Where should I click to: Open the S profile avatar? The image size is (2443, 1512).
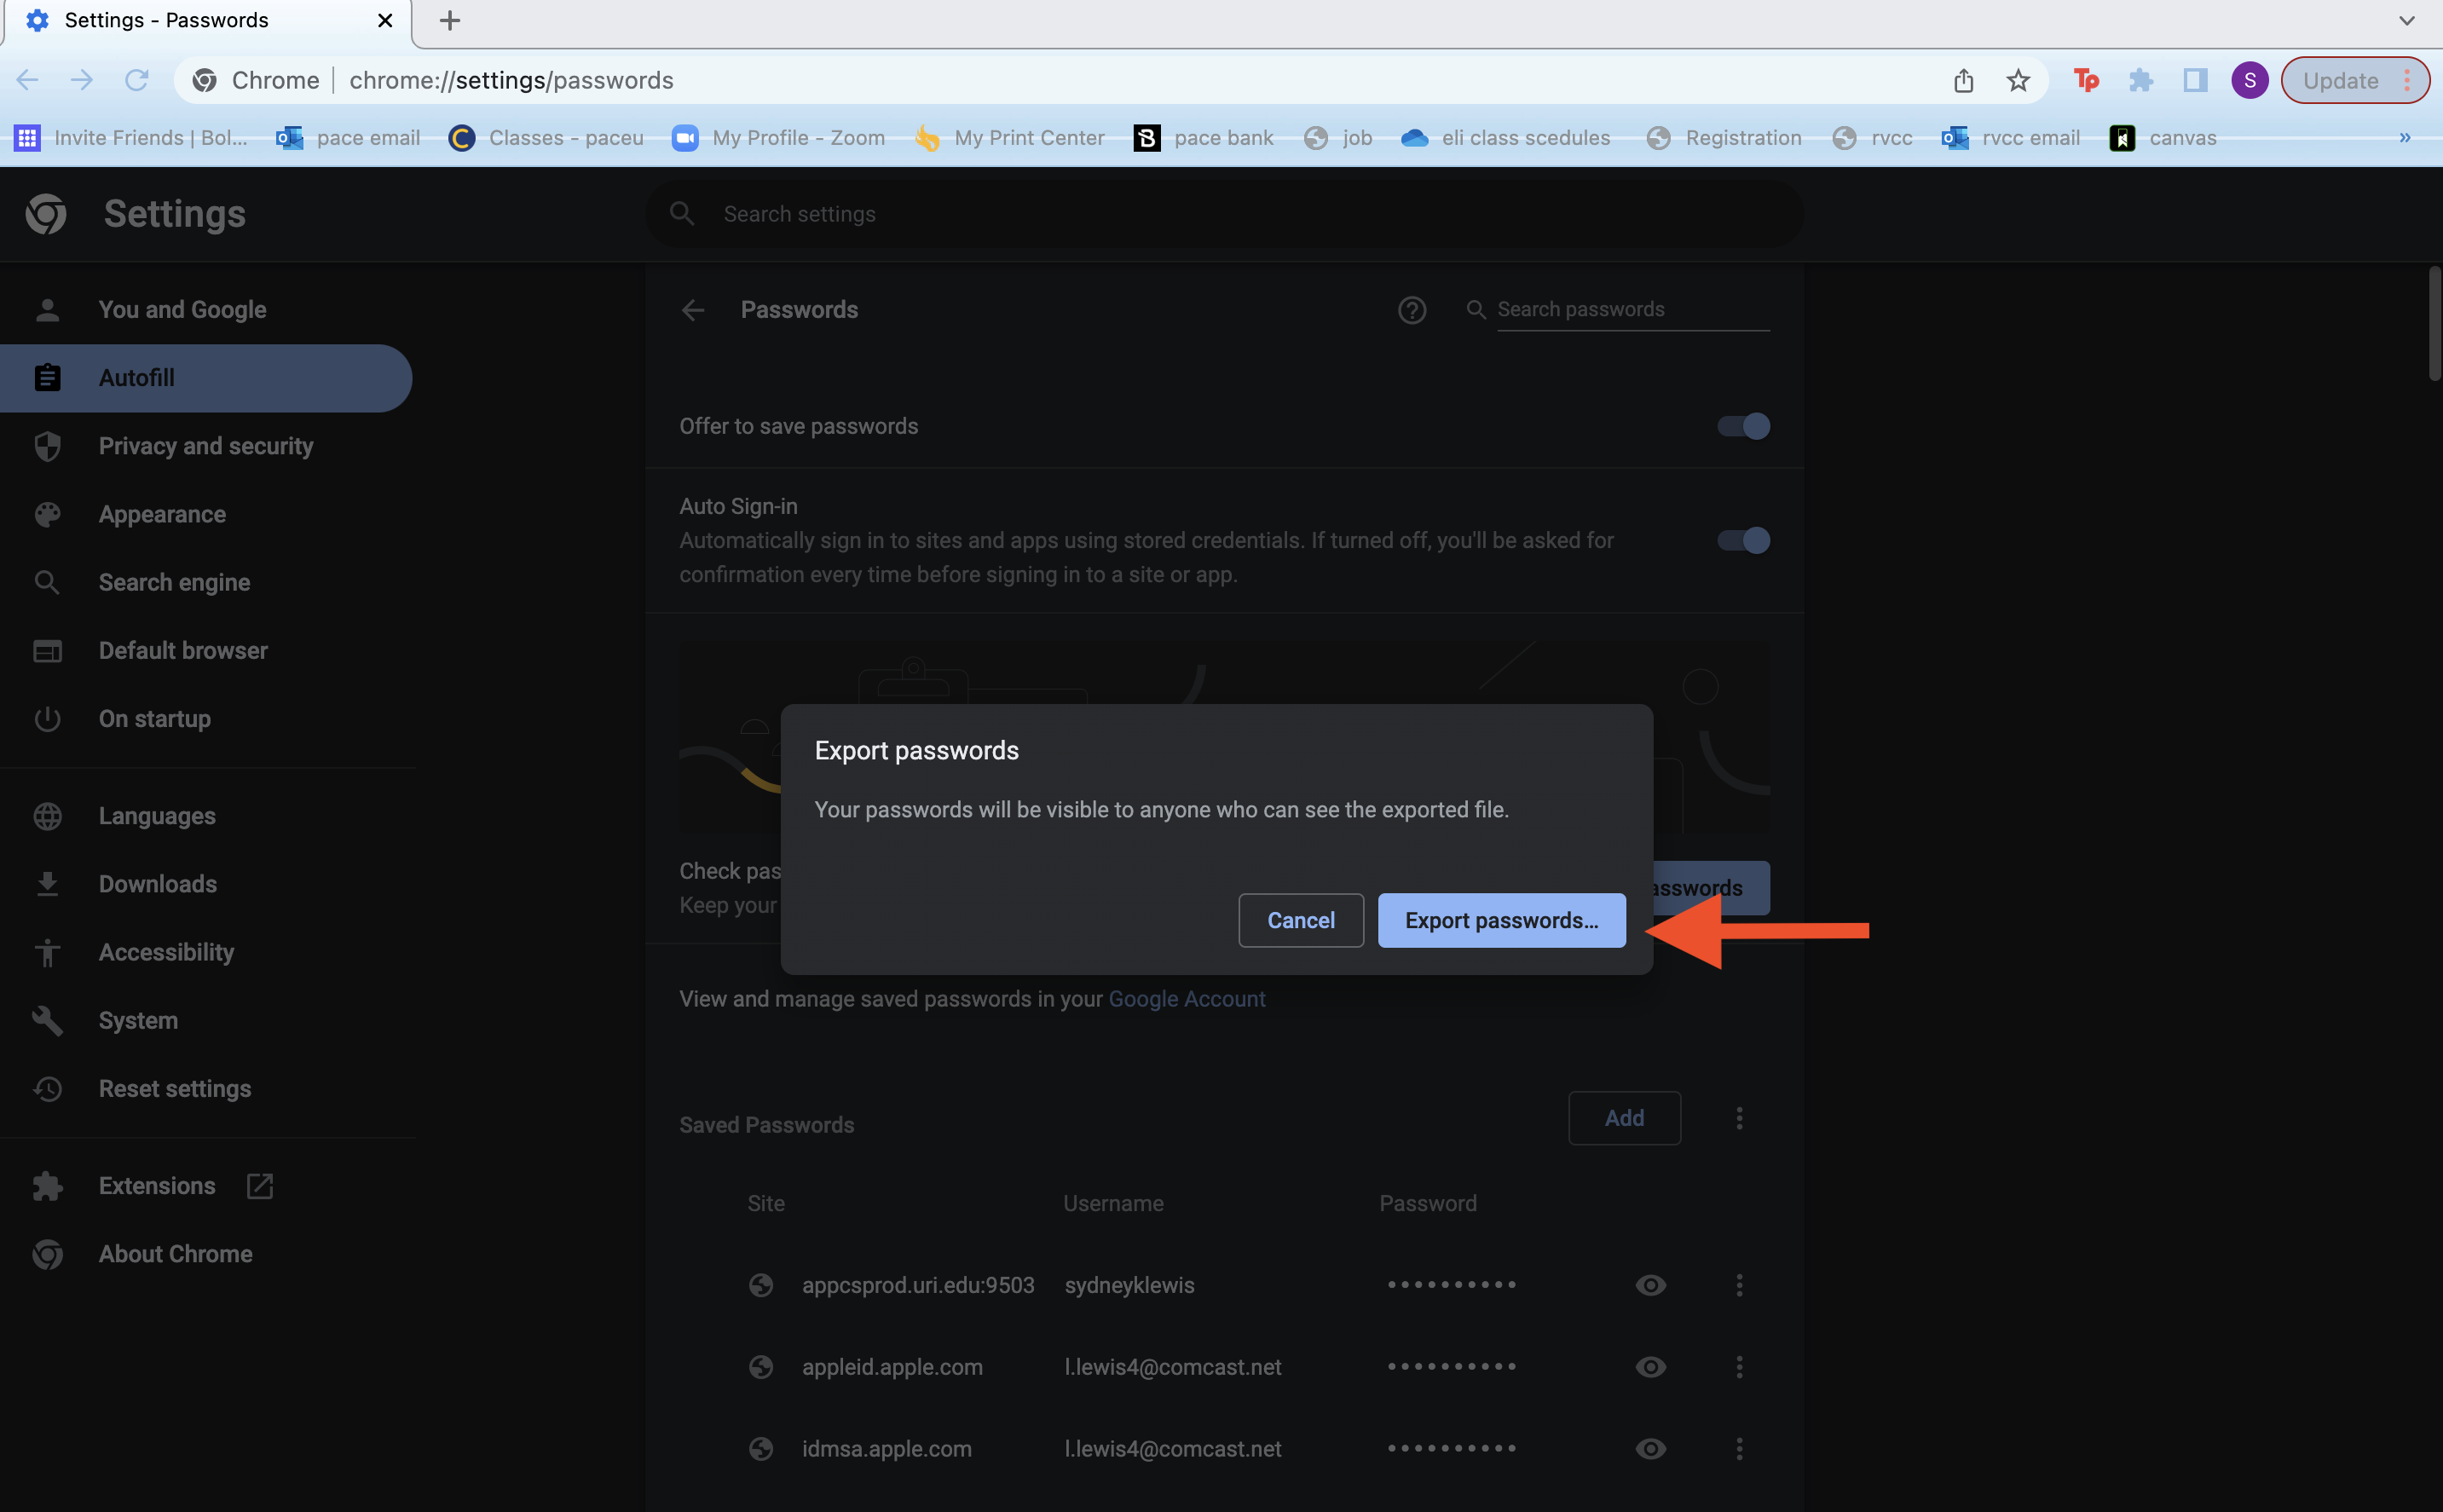[2249, 80]
